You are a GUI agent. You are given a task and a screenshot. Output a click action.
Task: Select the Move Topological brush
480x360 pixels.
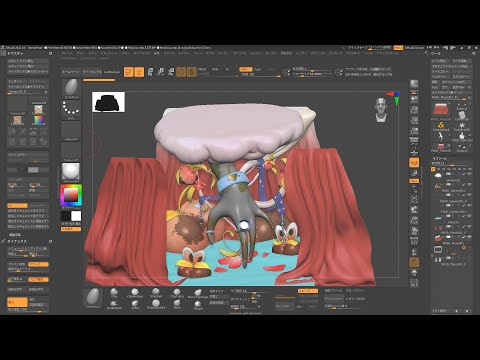[x=198, y=294]
